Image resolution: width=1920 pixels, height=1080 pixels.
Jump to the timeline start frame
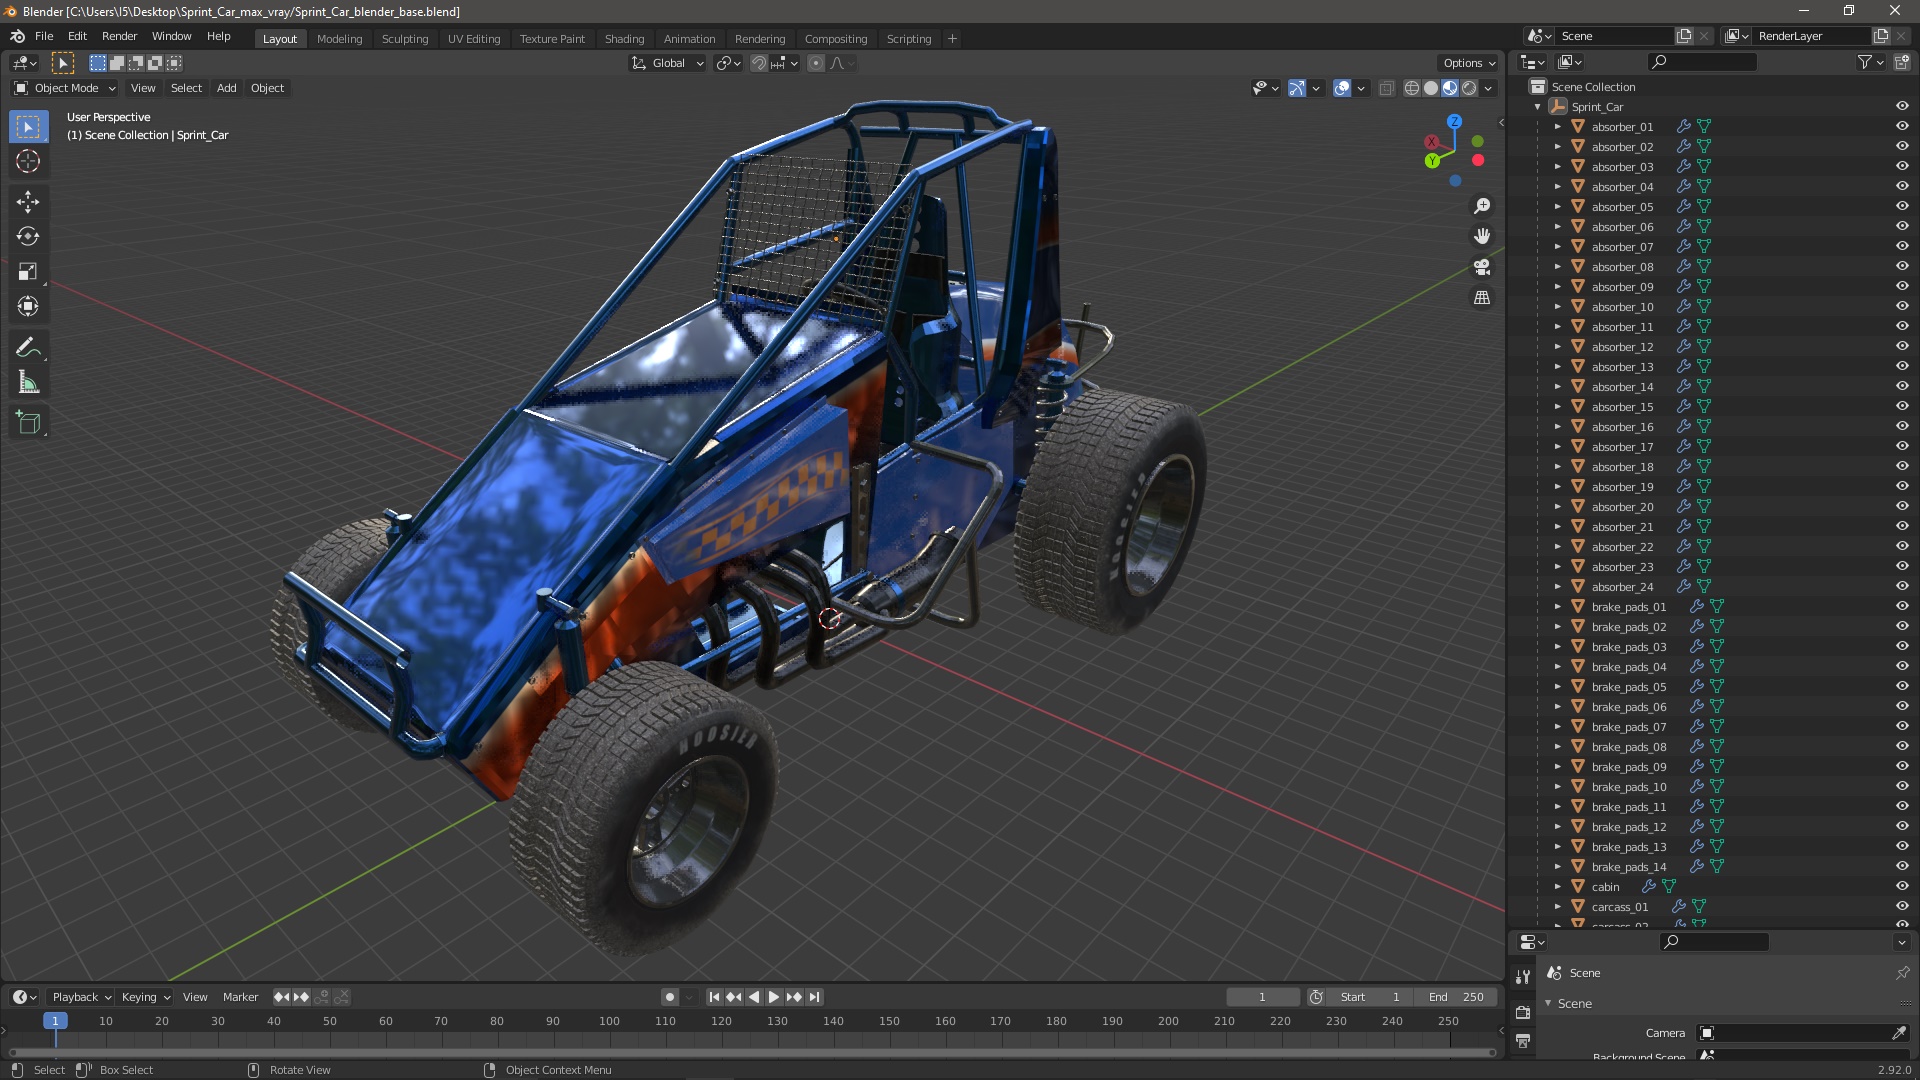tap(714, 997)
